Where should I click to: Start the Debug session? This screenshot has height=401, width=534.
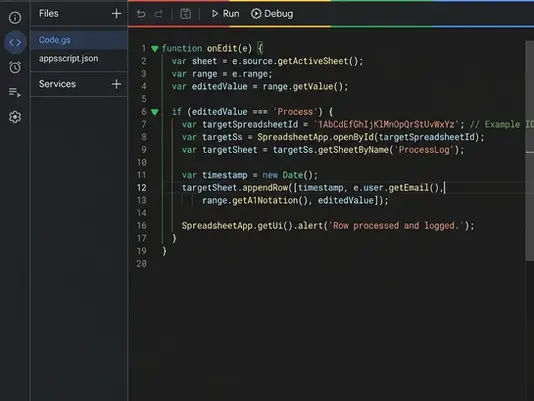[x=272, y=14]
